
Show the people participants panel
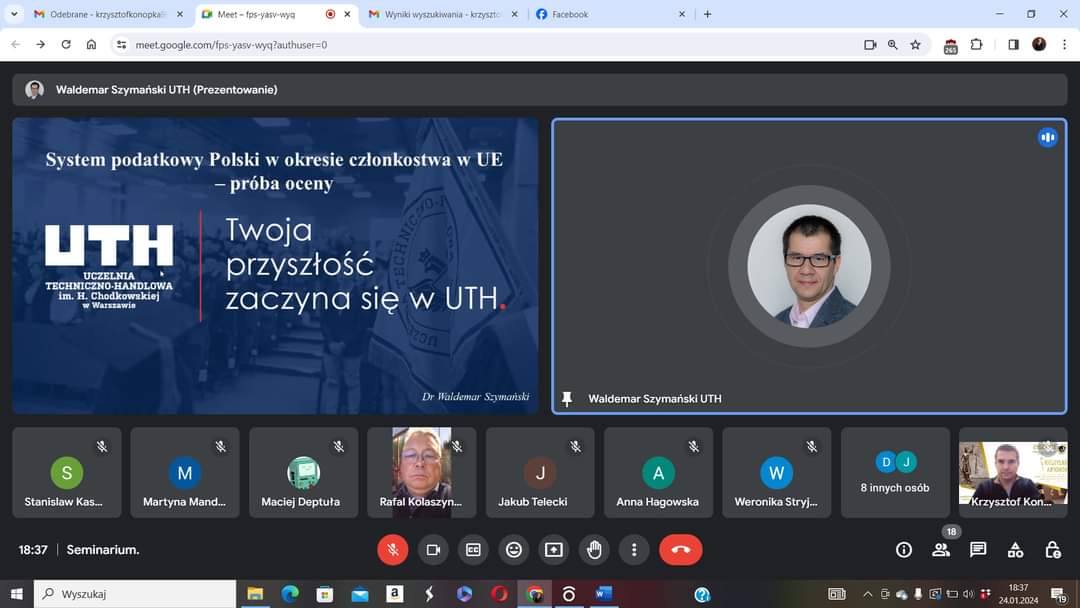(x=941, y=549)
